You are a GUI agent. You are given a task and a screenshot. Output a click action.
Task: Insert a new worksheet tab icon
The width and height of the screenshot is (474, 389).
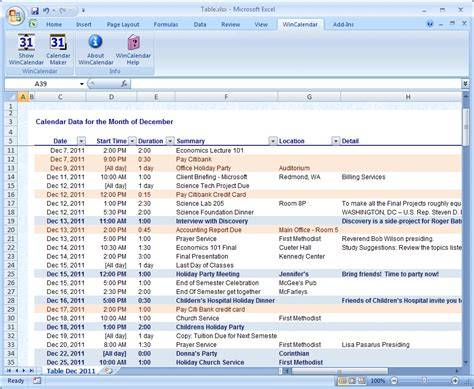[x=108, y=370]
